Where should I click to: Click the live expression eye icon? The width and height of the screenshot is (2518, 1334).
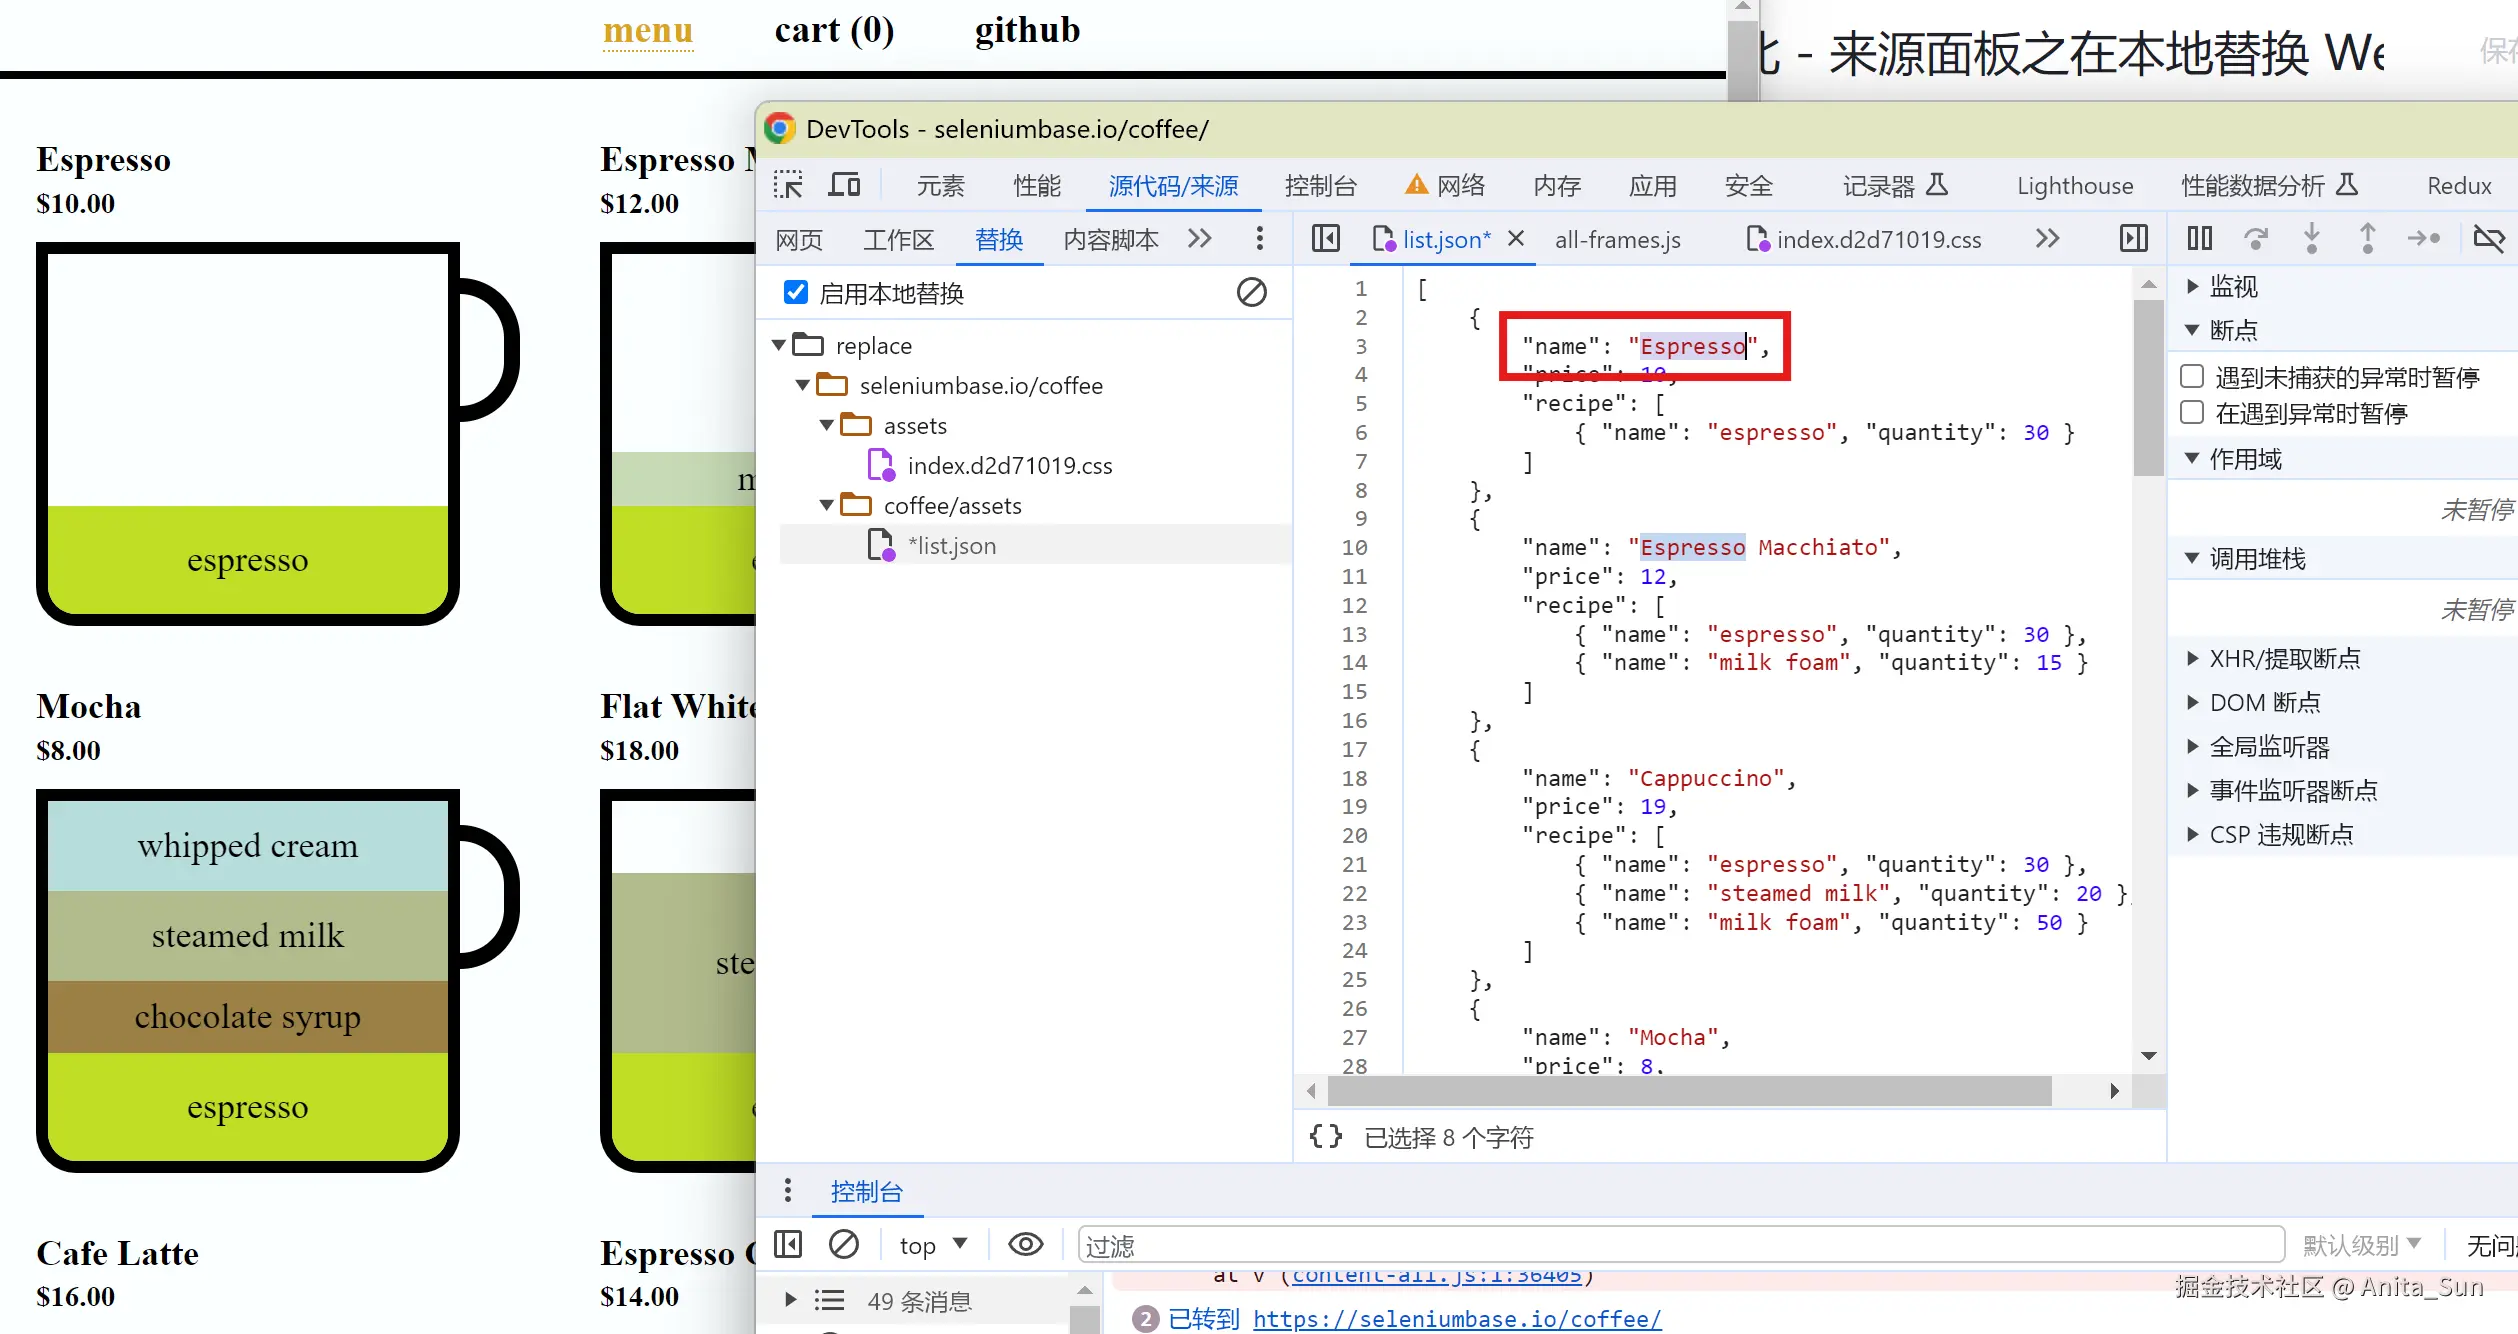(x=1025, y=1244)
